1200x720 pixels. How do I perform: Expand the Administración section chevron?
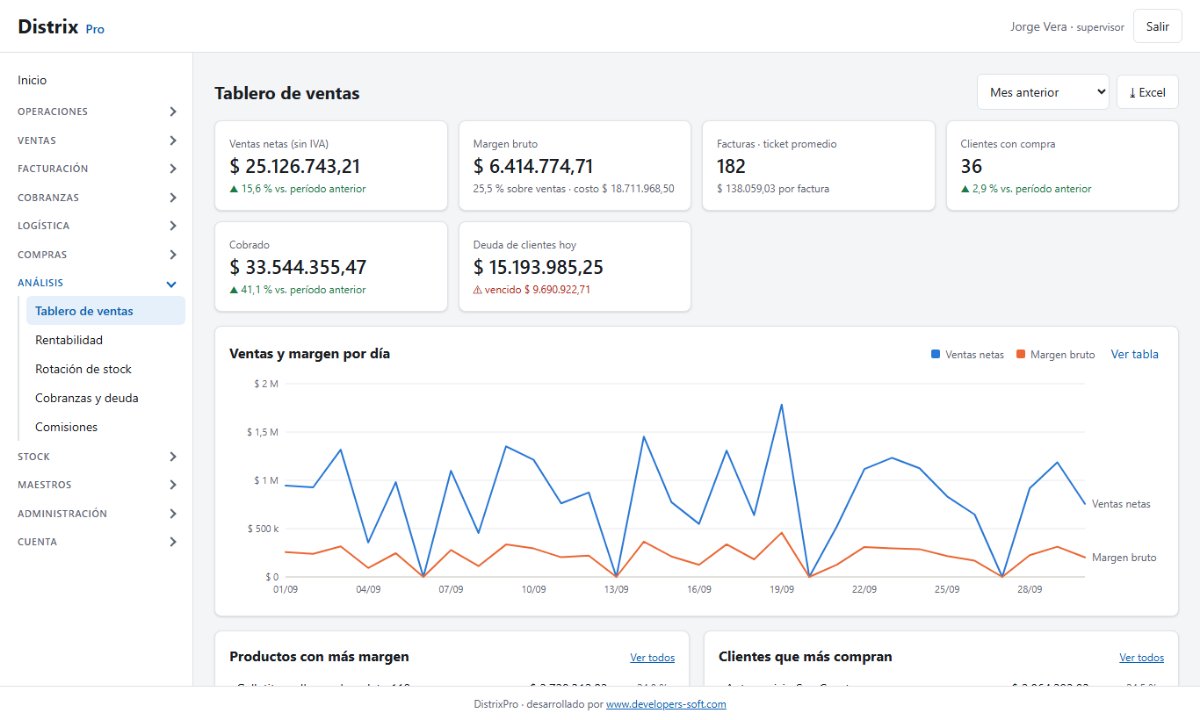pyautogui.click(x=172, y=514)
